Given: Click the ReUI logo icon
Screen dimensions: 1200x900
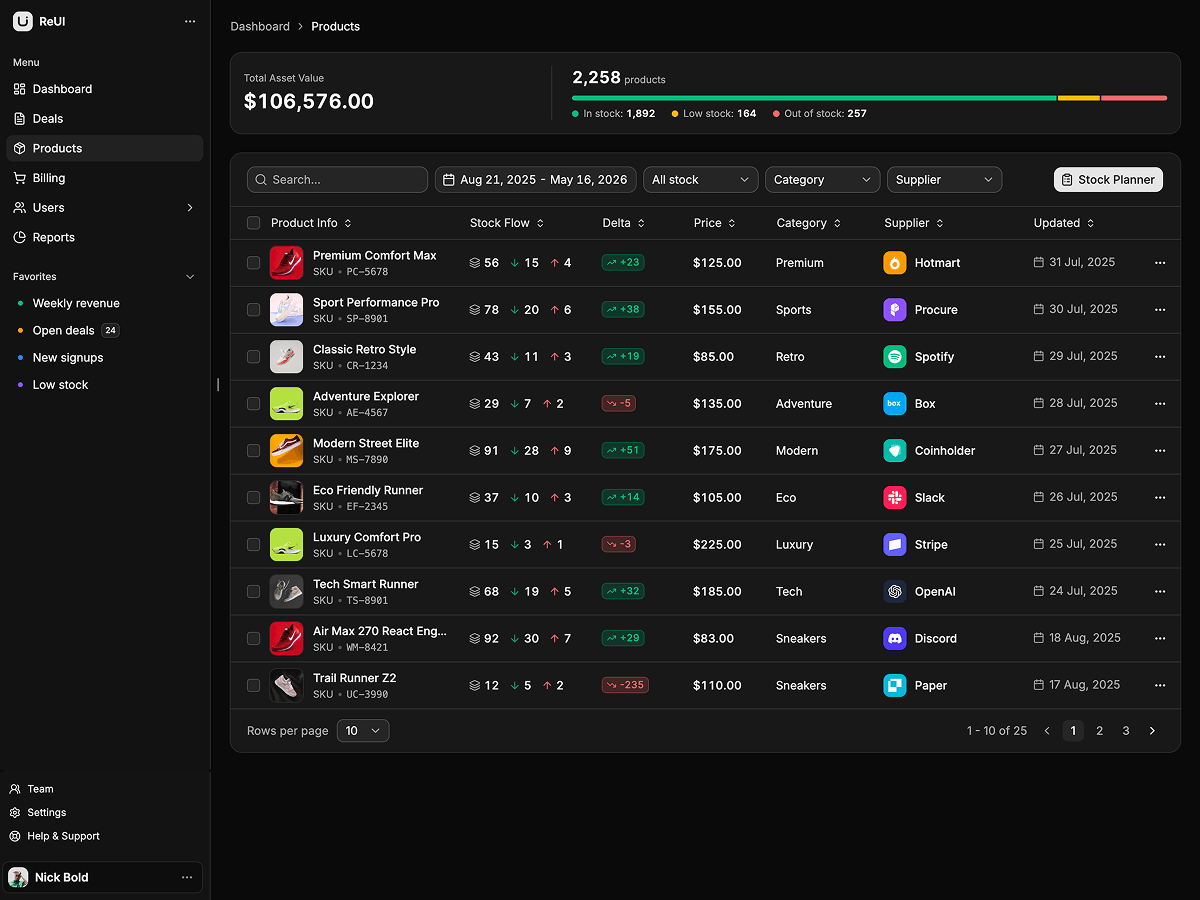Looking at the screenshot, I should click(23, 21).
